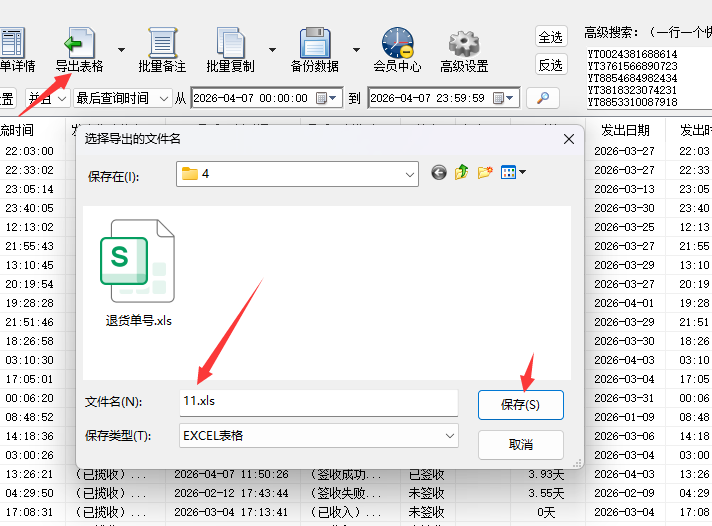
Task: Click the 取消 cancel button
Action: [520, 444]
